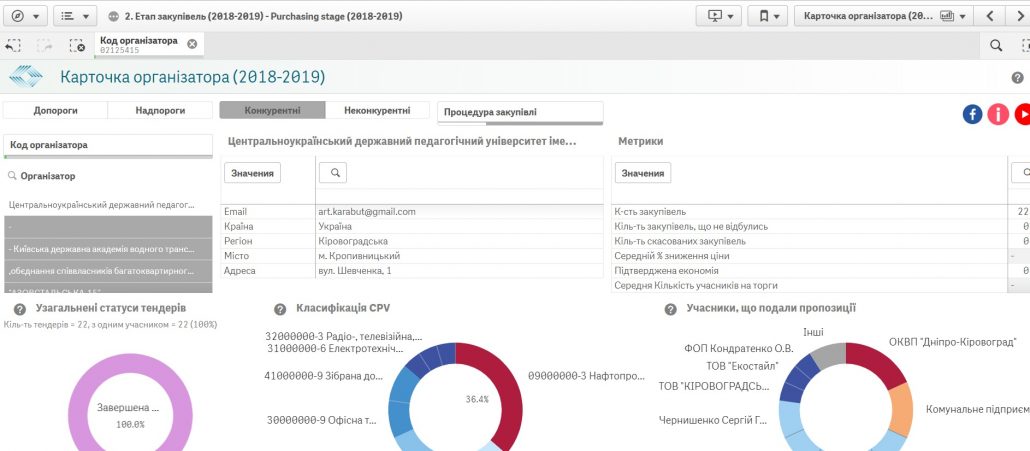The image size is (1030, 451).
Task: Click Значения button in Метрики table
Action: [642, 173]
